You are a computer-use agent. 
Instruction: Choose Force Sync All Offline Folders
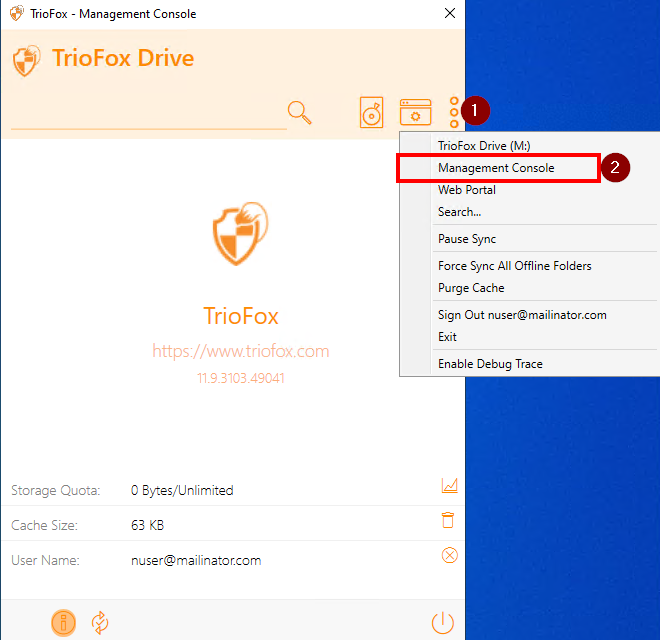click(x=530, y=266)
